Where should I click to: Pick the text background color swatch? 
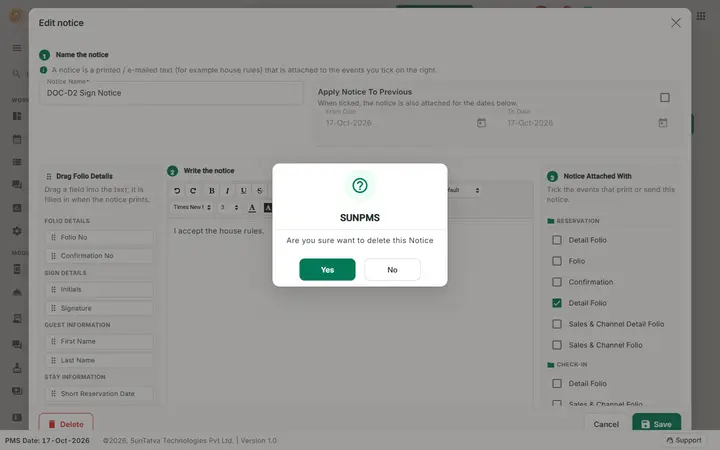coord(268,208)
